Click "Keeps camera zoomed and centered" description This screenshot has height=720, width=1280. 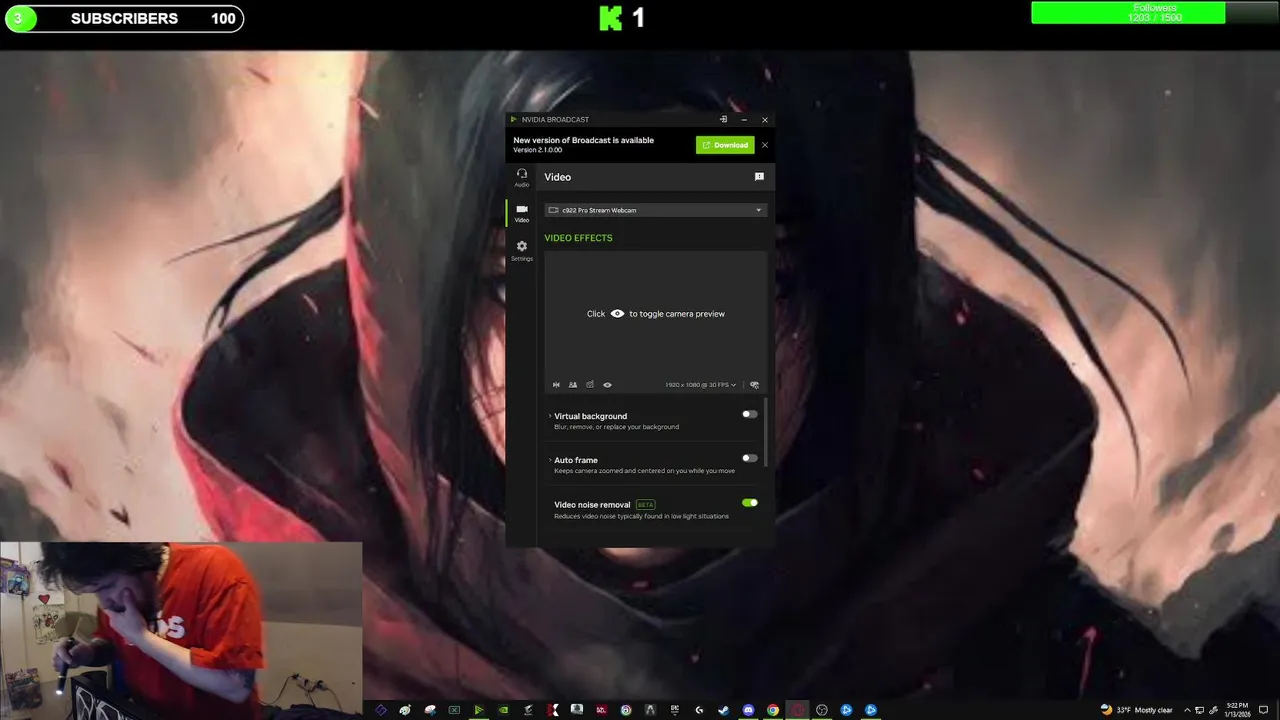tap(644, 471)
